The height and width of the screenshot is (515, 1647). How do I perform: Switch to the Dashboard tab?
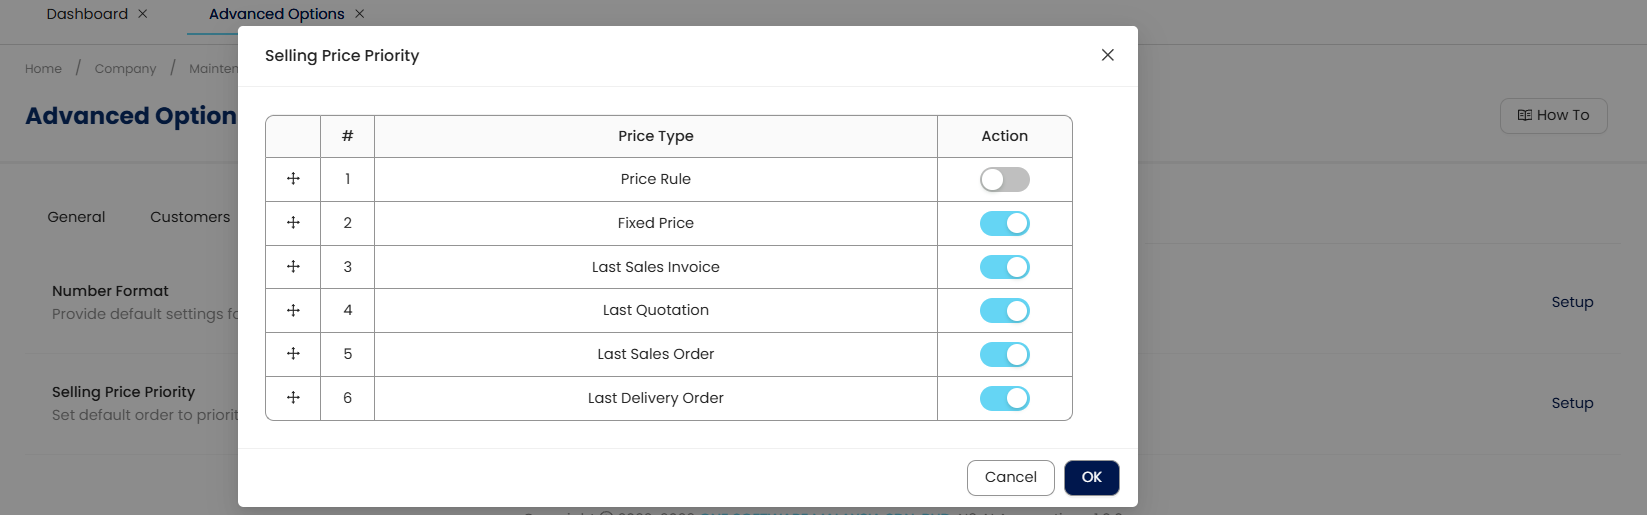point(87,14)
